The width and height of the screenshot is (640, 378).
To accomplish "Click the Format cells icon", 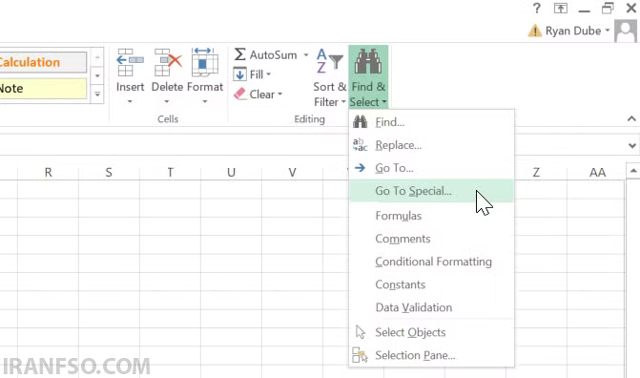I will click(205, 62).
